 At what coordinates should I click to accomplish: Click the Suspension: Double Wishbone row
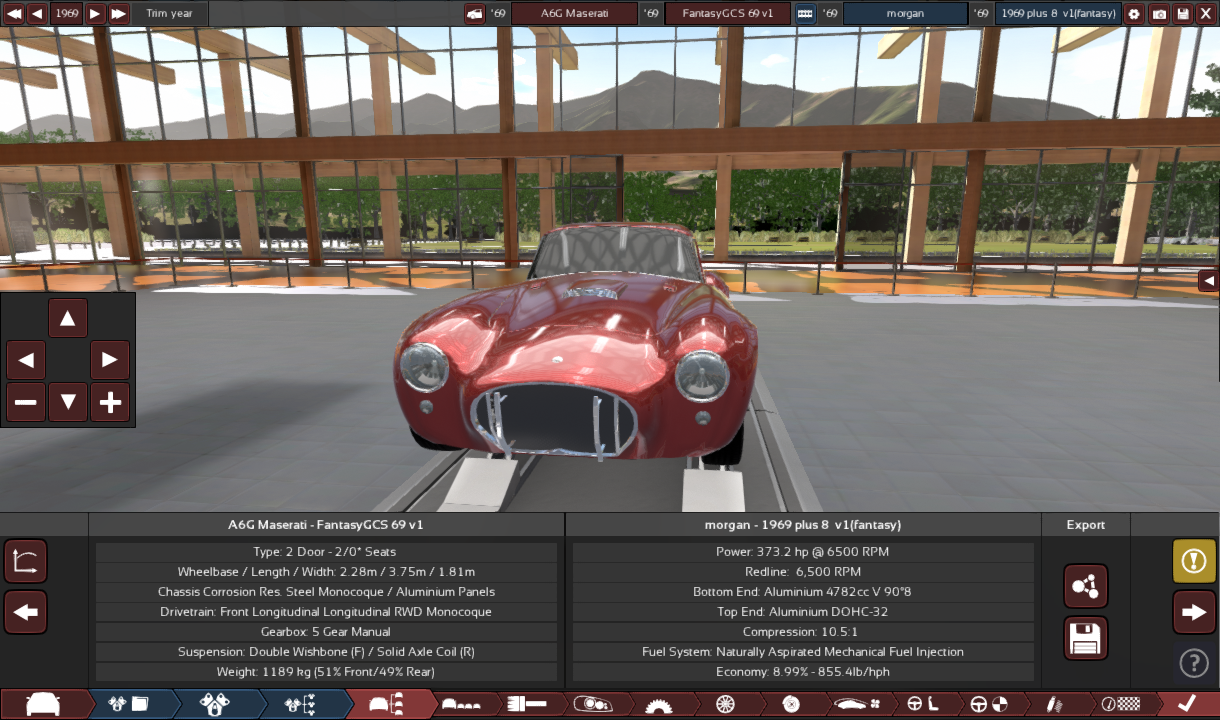[x=326, y=652]
